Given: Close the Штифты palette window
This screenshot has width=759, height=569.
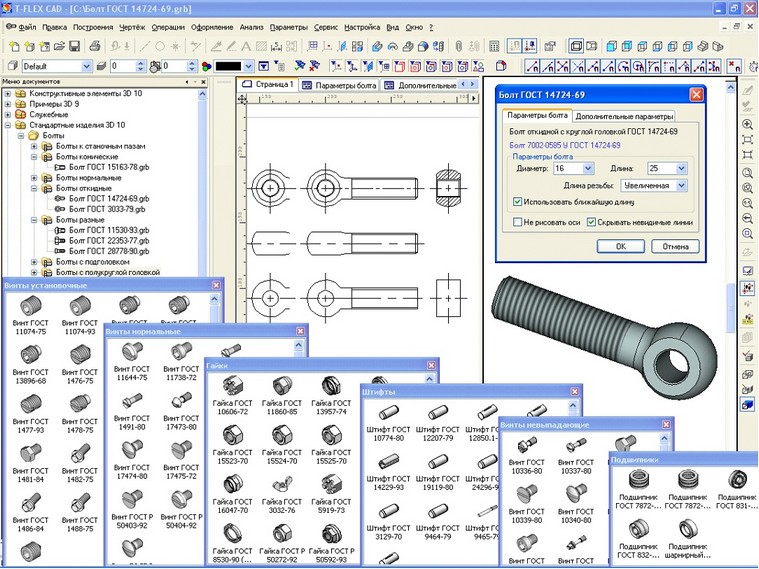Looking at the screenshot, I should click(575, 392).
